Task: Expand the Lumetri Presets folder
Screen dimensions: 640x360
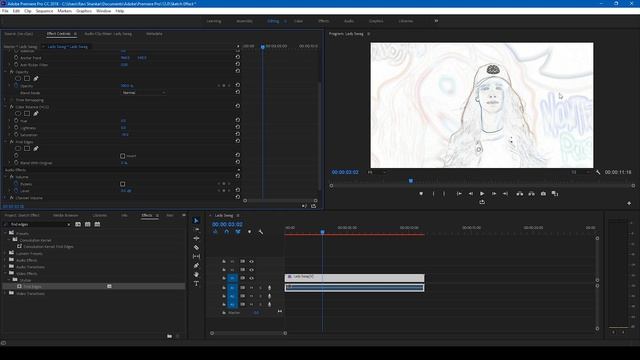Action: coord(5,253)
